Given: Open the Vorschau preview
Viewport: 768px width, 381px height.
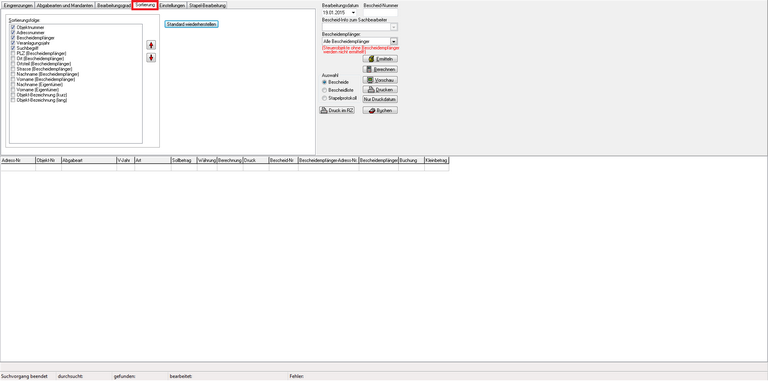Looking at the screenshot, I should 380,79.
